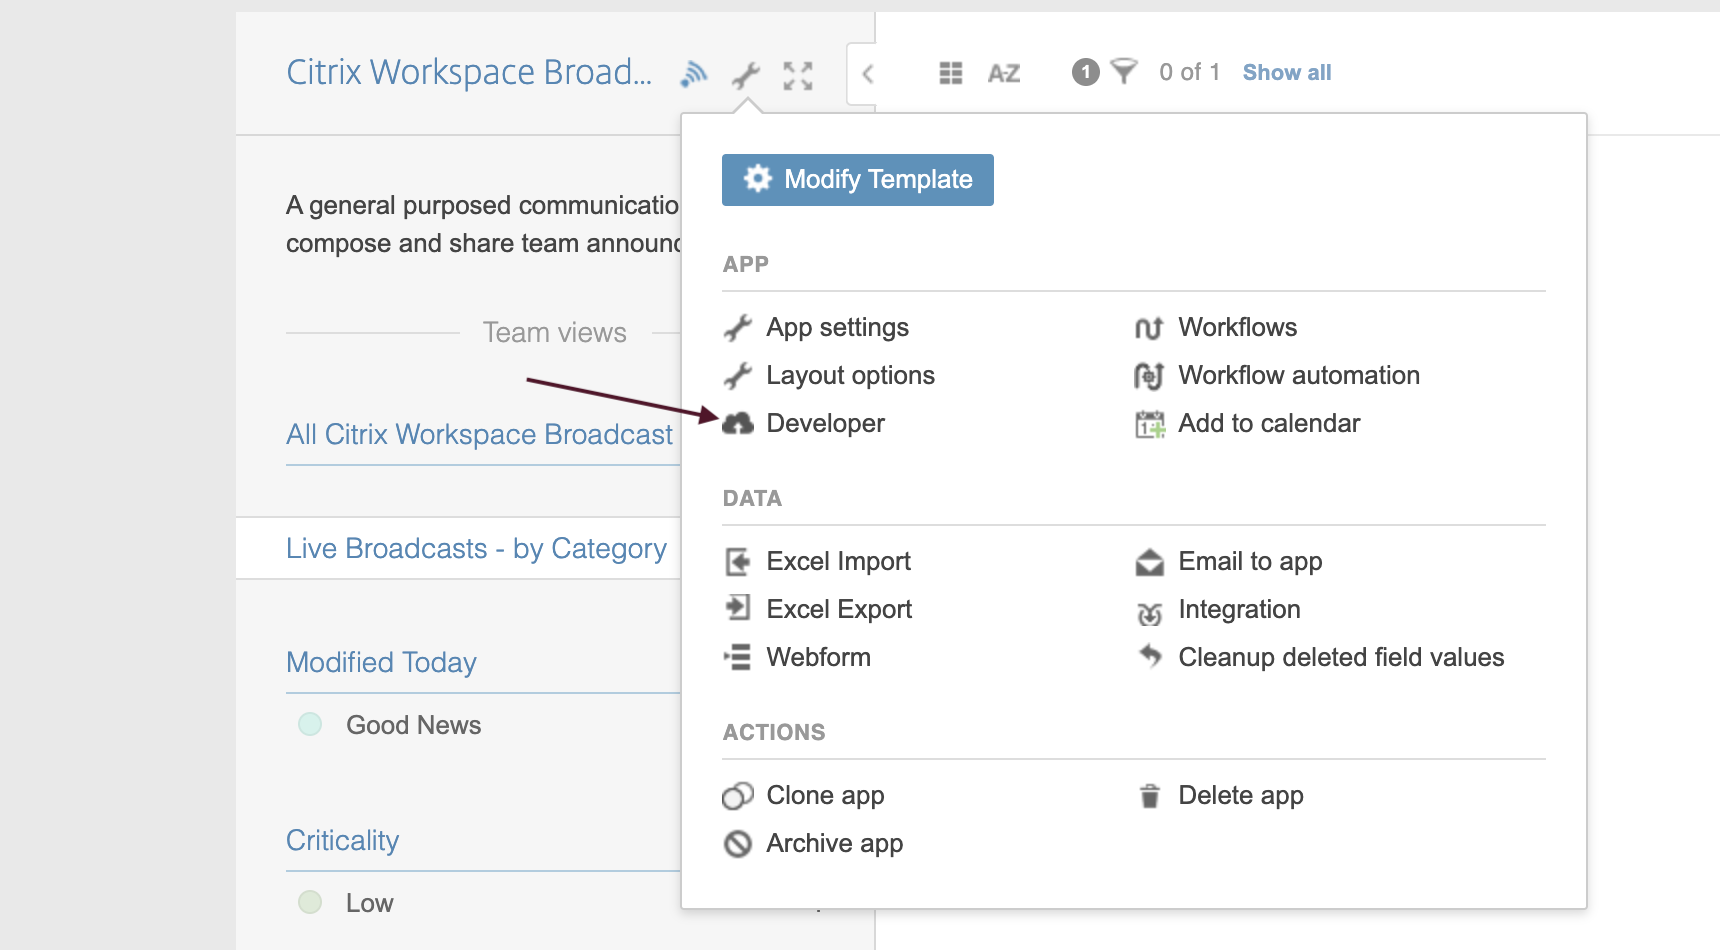Click the Delete app trash icon
Screen dimensions: 1720x950
click(1150, 796)
